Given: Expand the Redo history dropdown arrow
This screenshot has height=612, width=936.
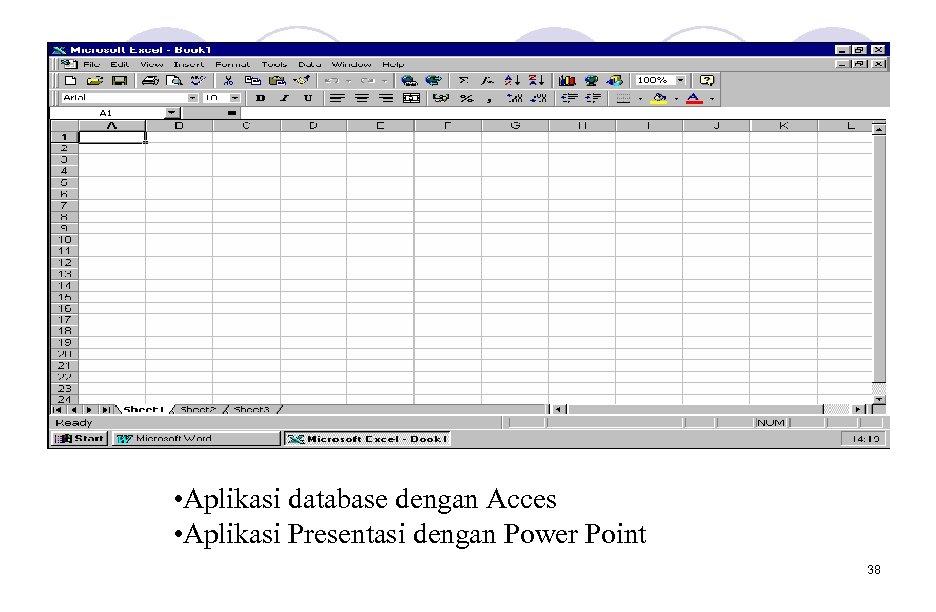Looking at the screenshot, I should pos(384,81).
